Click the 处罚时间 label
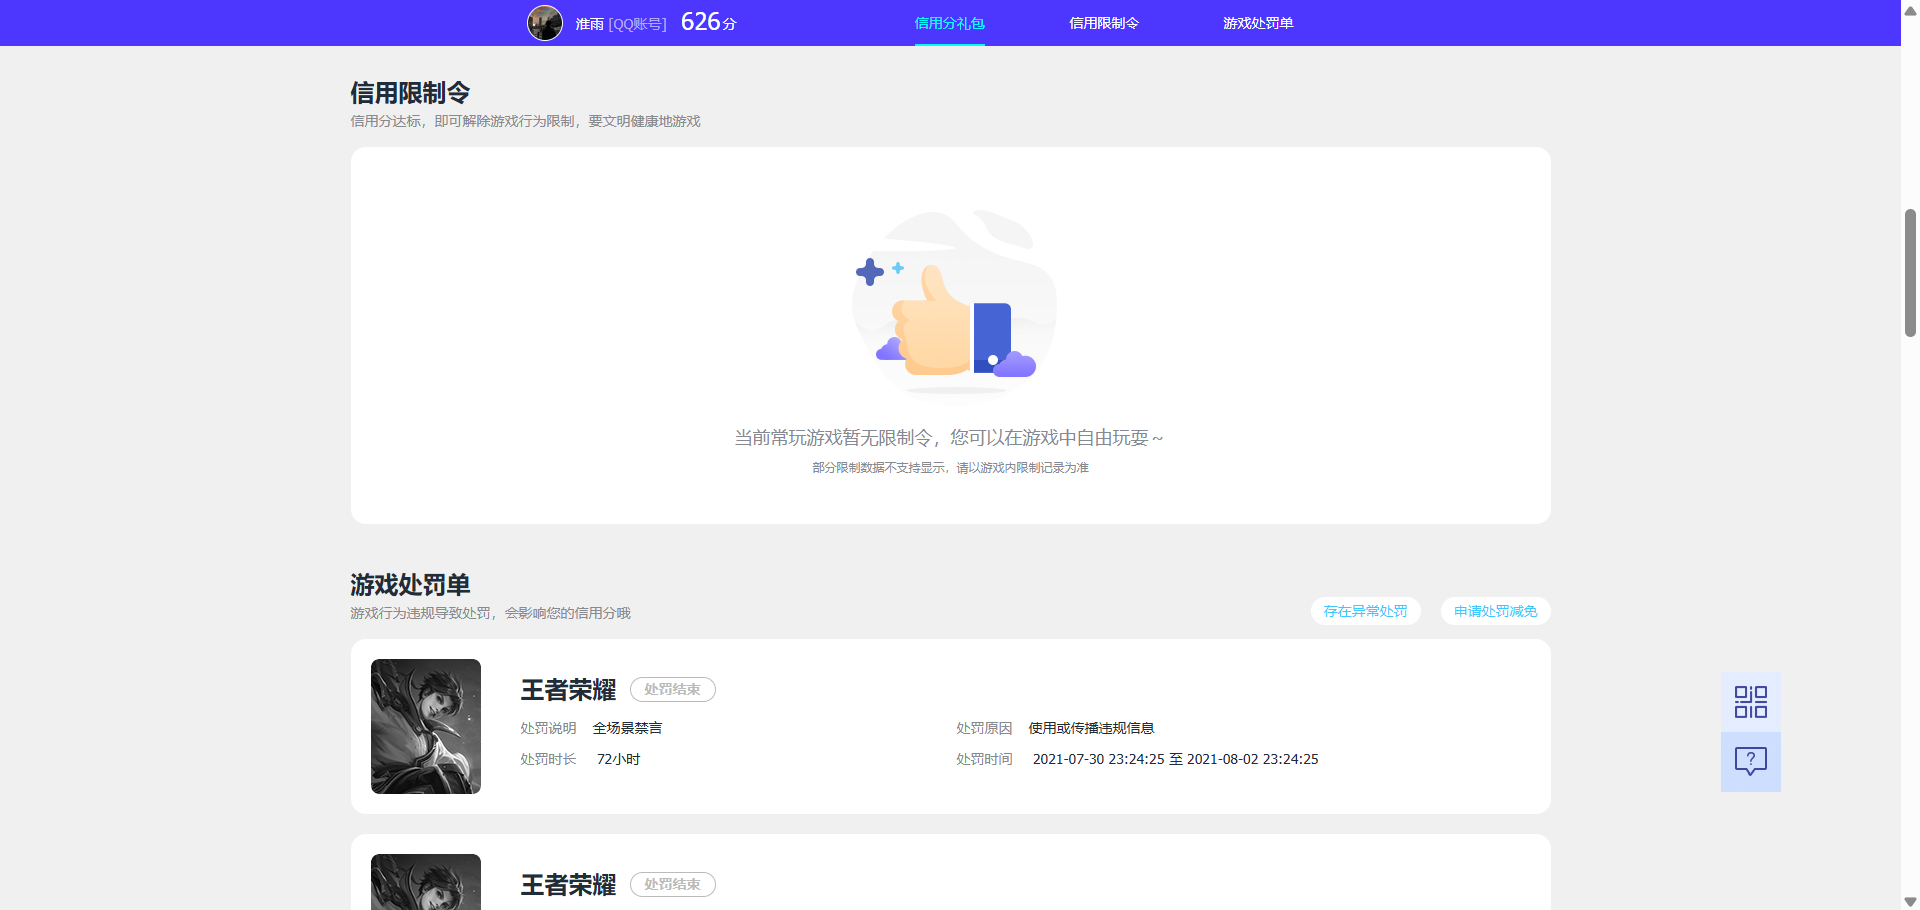Image resolution: width=1920 pixels, height=910 pixels. (x=984, y=759)
